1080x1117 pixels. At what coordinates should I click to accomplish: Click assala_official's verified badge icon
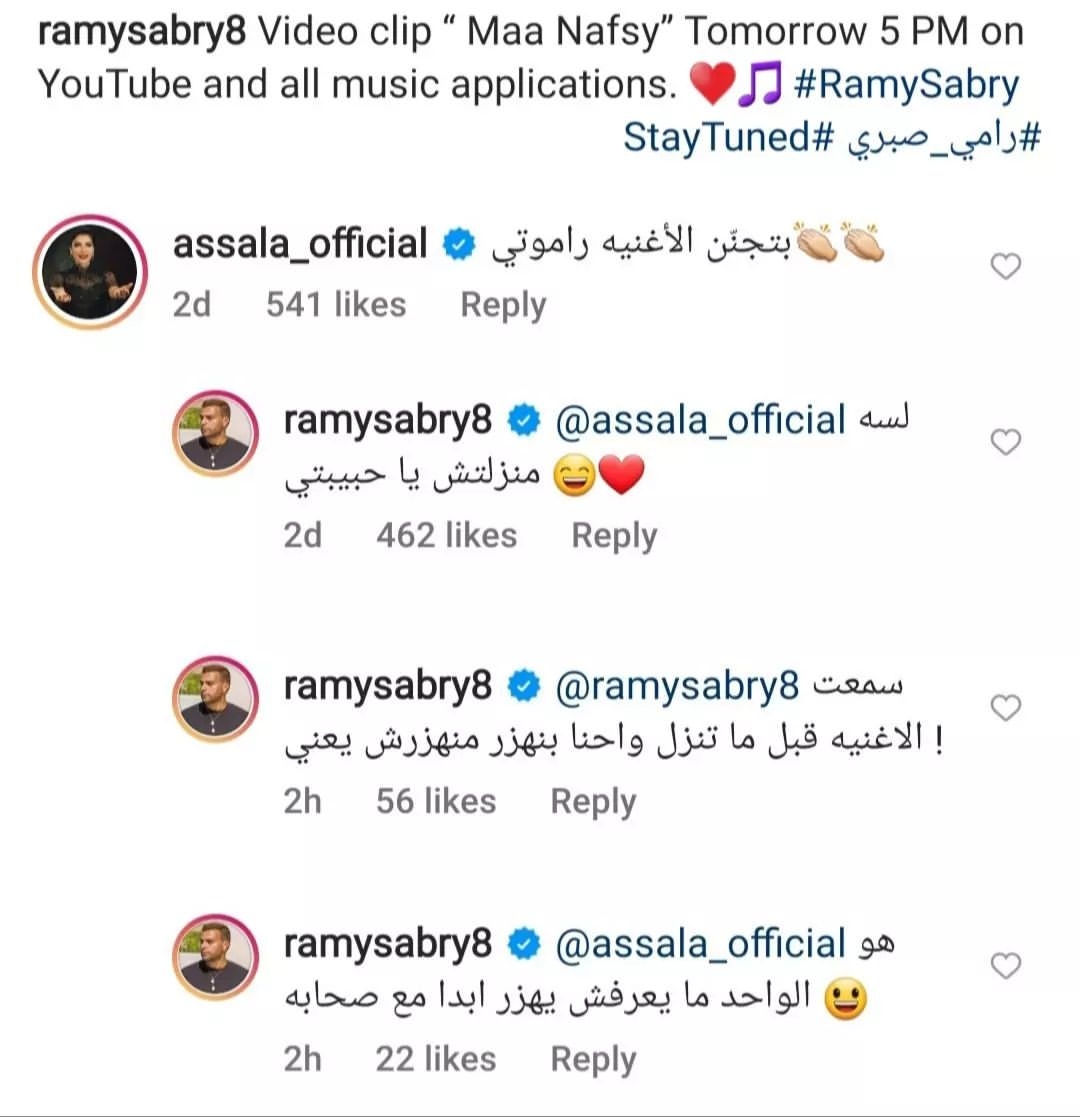(458, 243)
